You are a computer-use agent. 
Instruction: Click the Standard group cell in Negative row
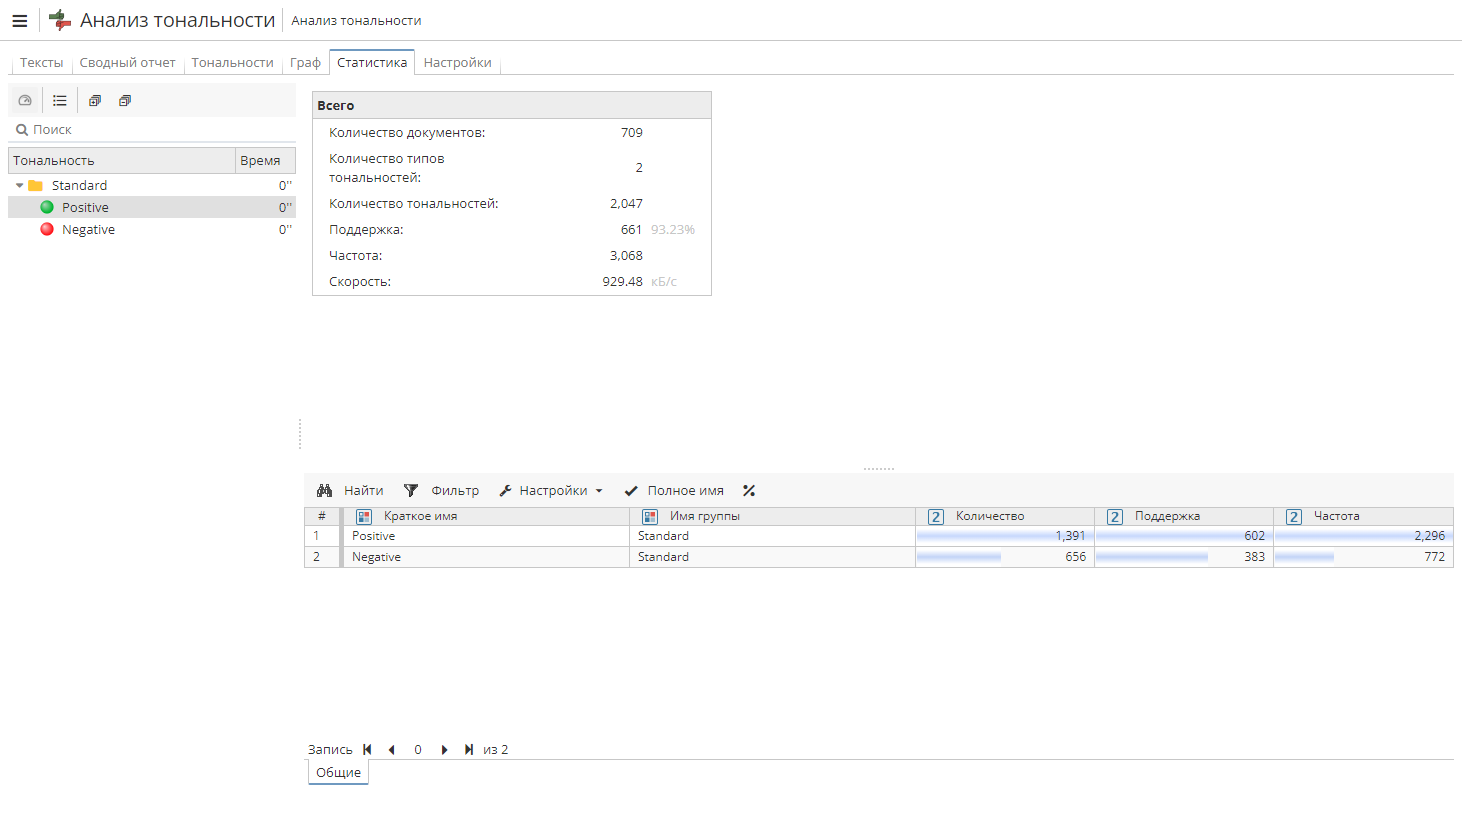773,557
